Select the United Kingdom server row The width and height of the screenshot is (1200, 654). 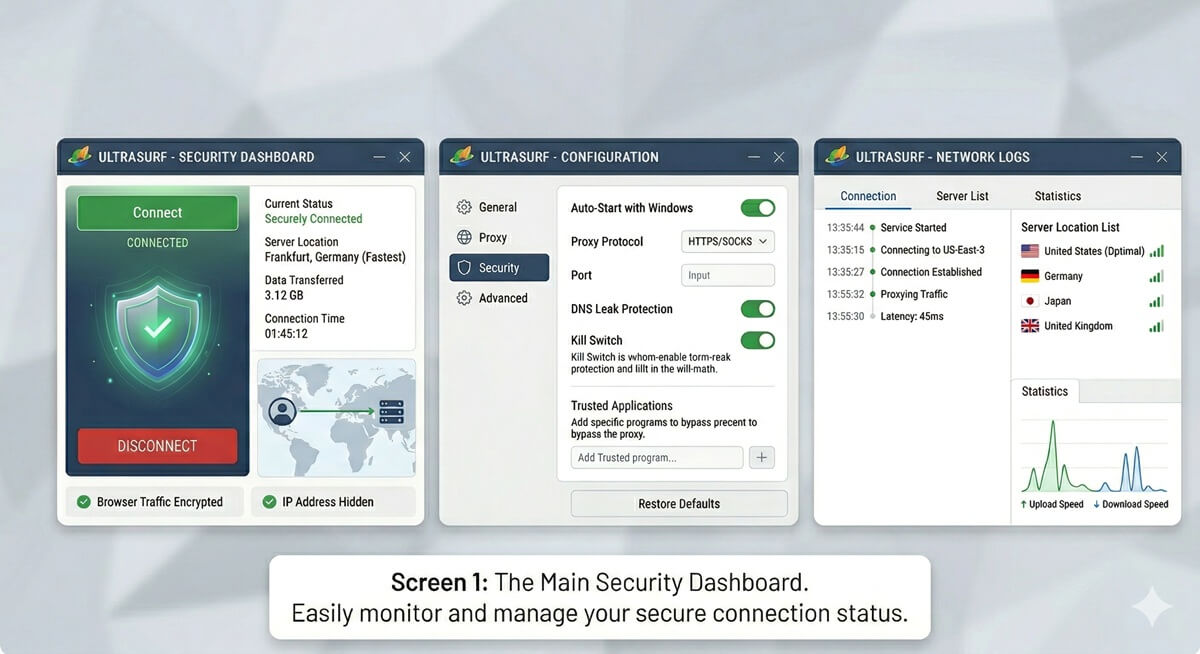(1092, 326)
